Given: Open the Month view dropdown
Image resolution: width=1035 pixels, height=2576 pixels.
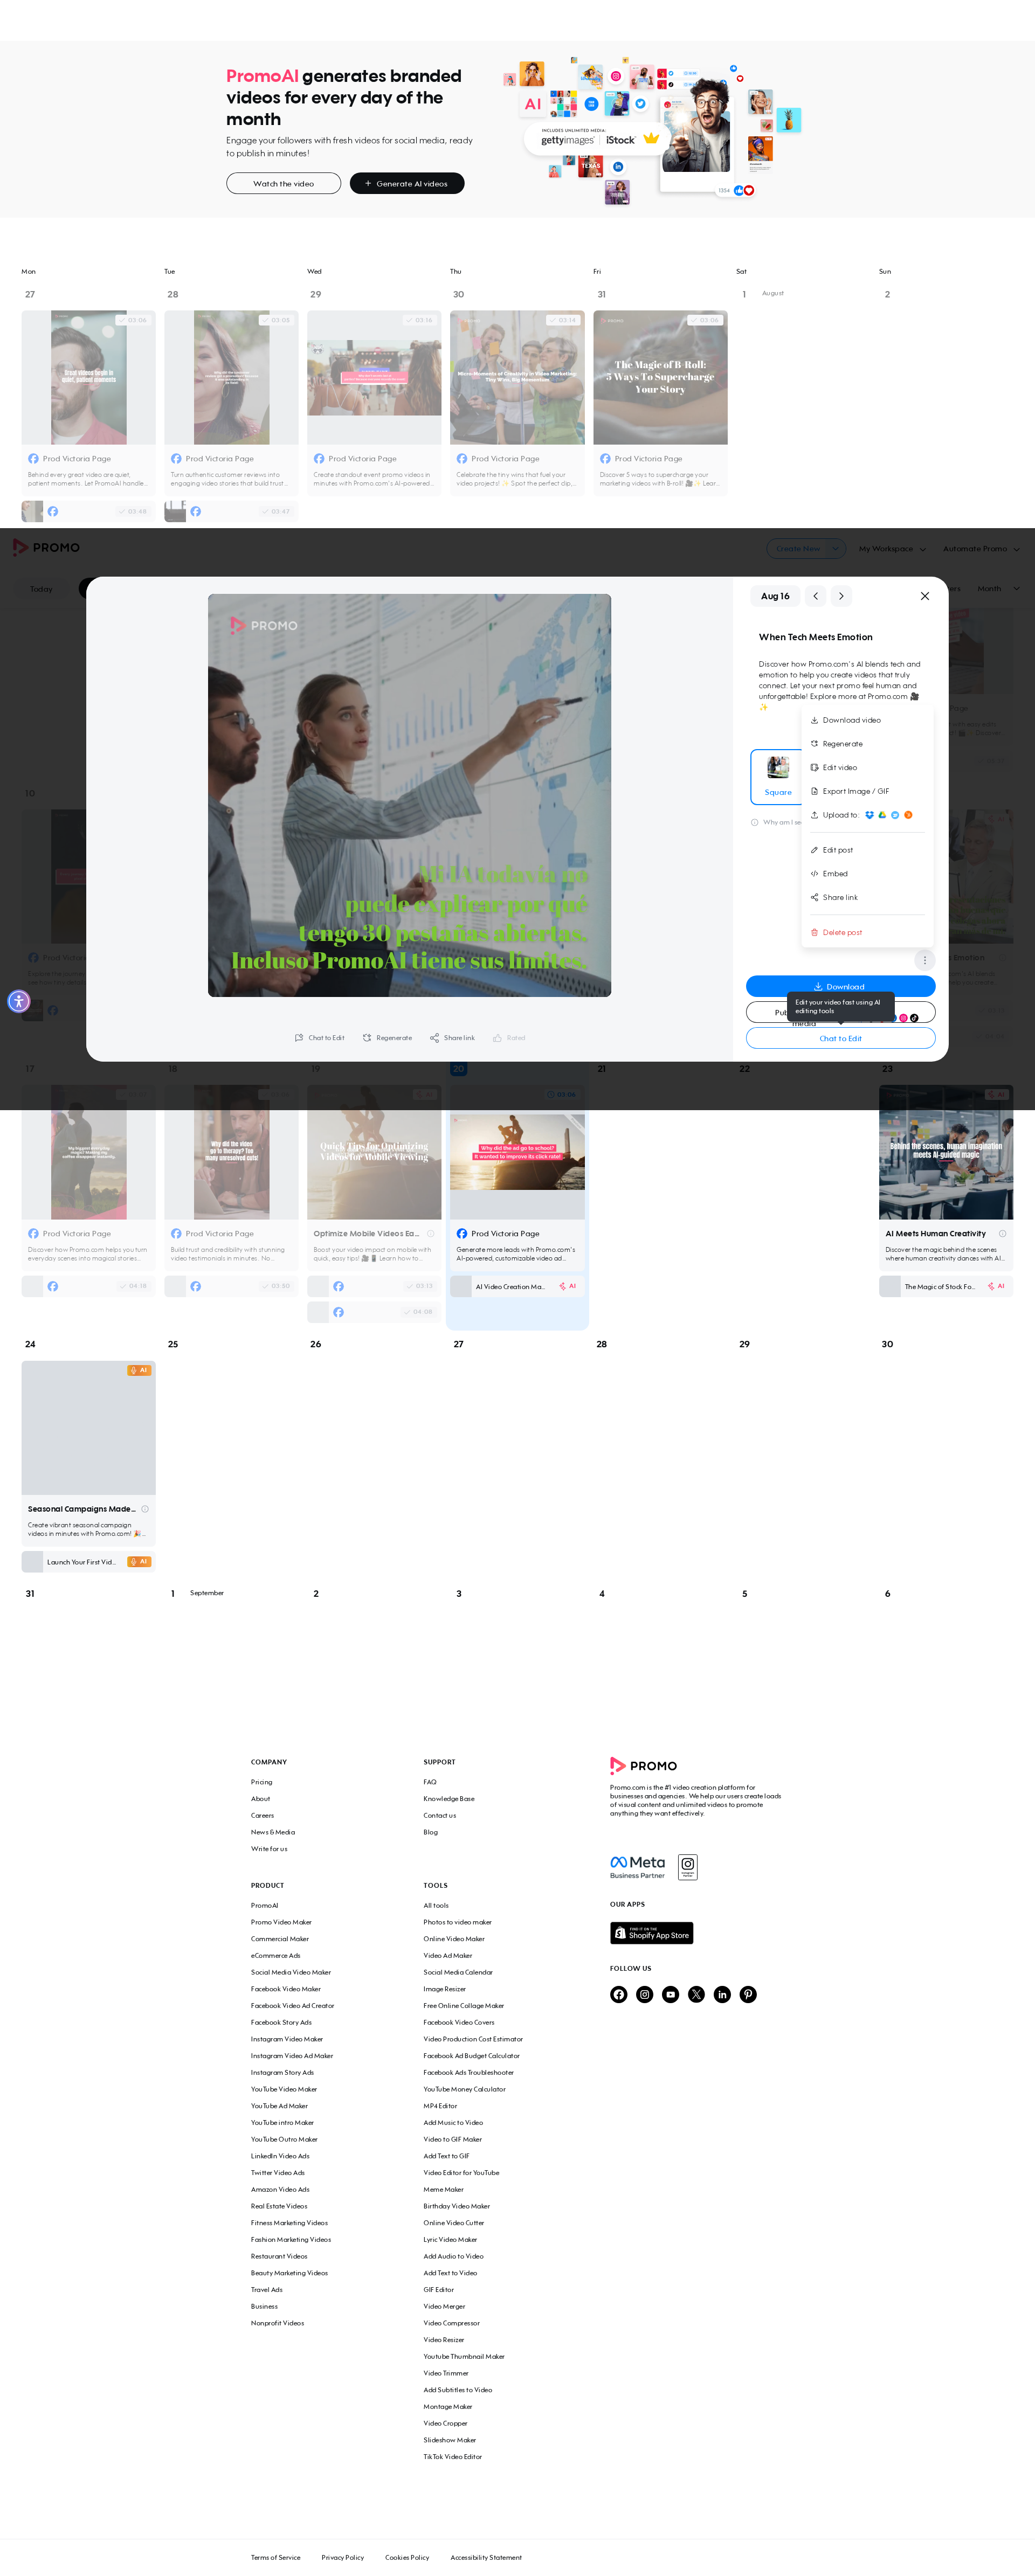Looking at the screenshot, I should [x=998, y=588].
